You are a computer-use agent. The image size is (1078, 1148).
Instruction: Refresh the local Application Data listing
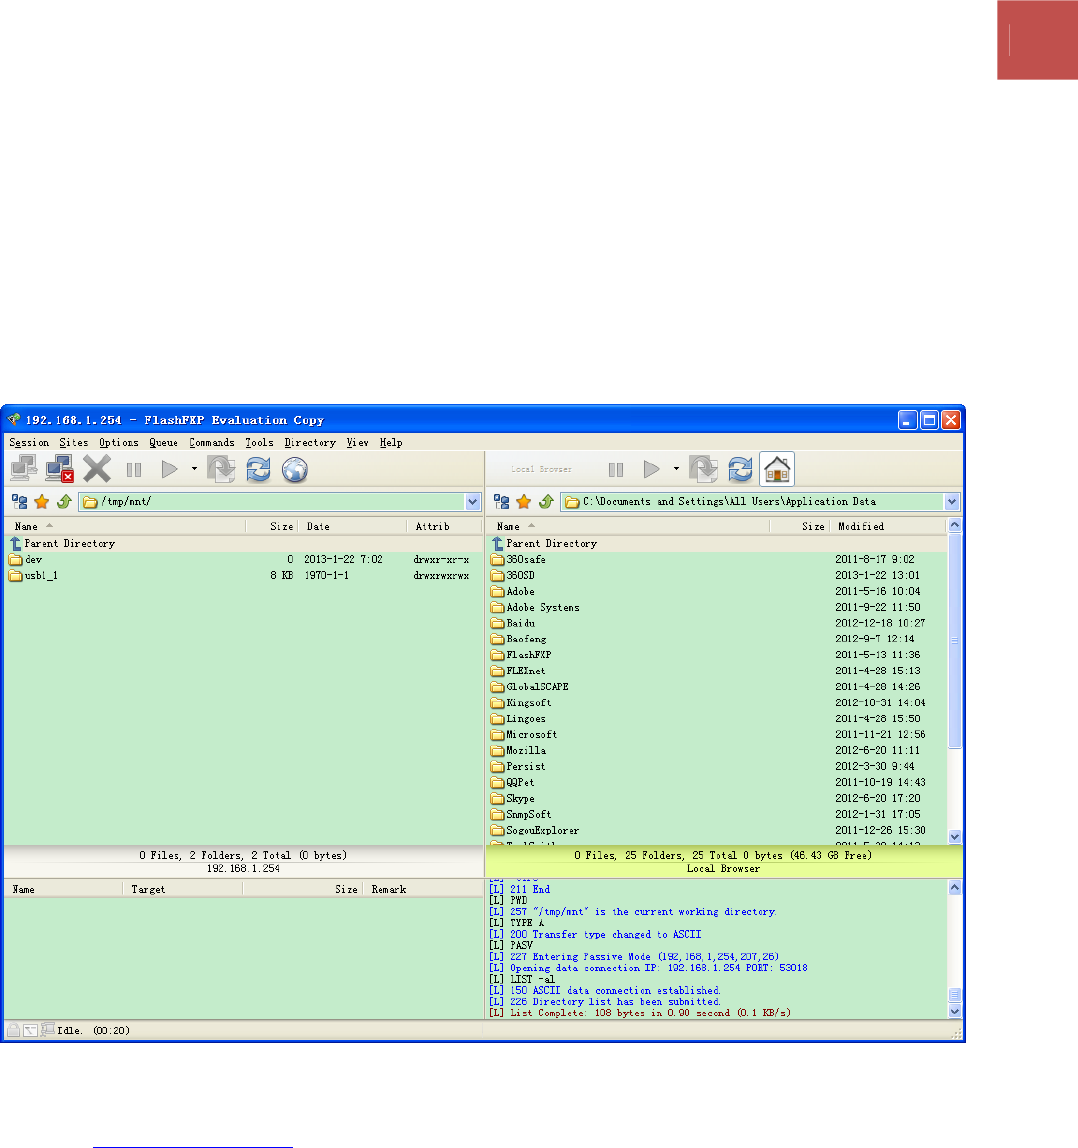pos(740,469)
